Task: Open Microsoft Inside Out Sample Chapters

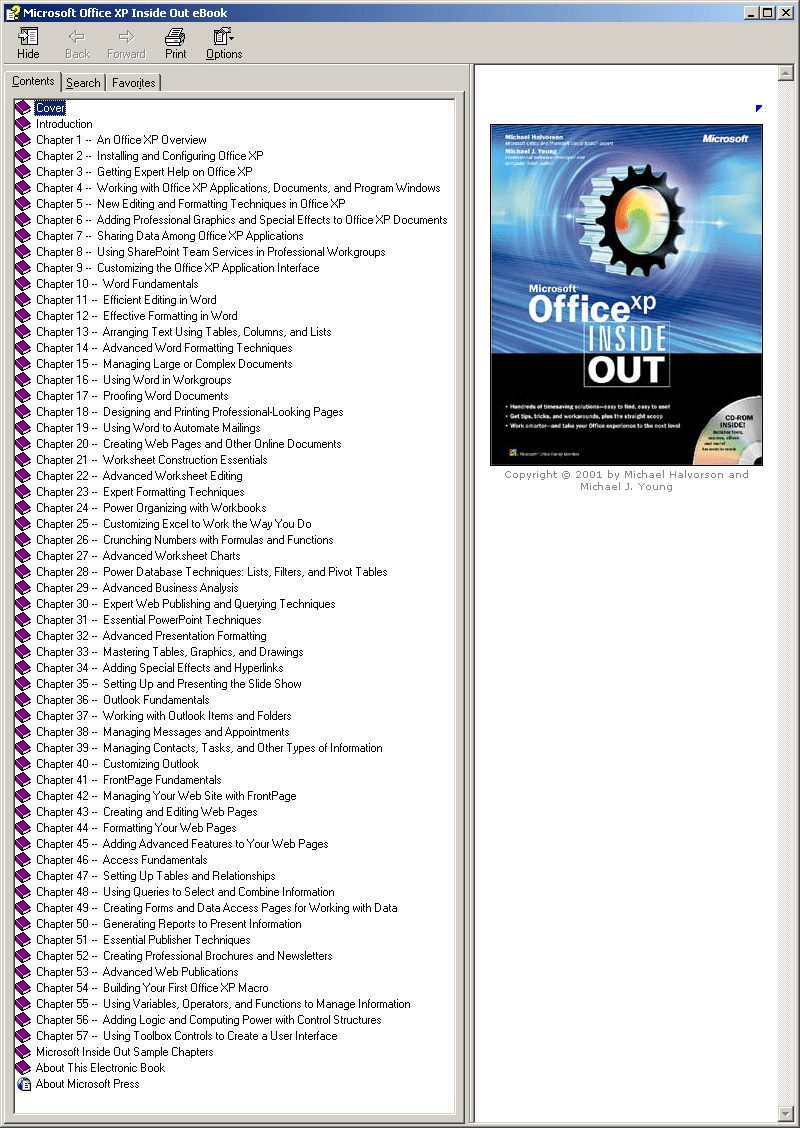Action: point(124,1052)
